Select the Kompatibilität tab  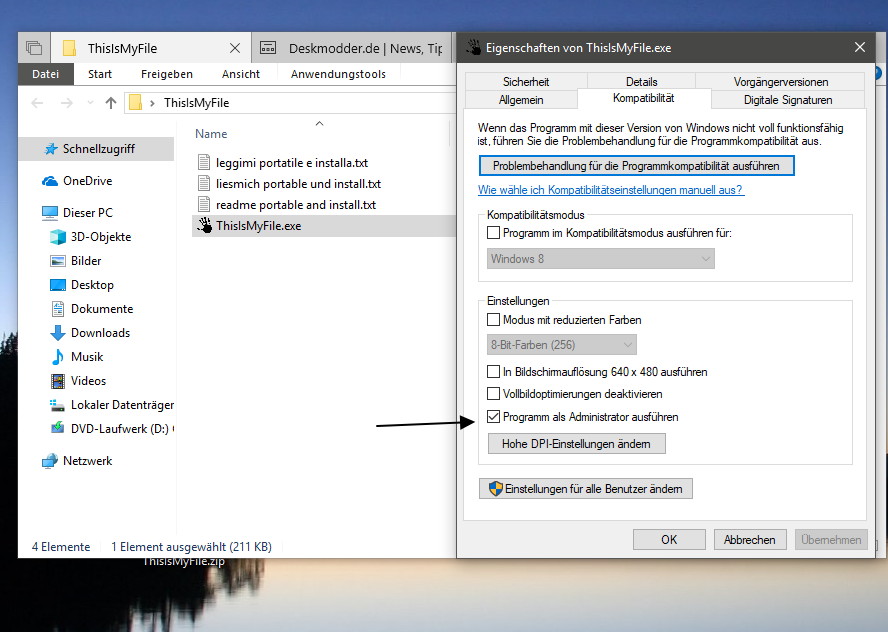[x=644, y=98]
